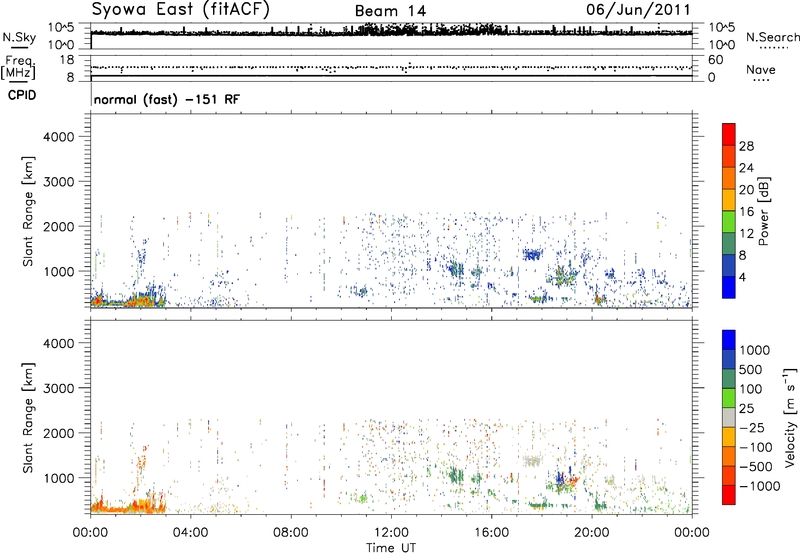Click the '18' frequency axis tick label
Viewport: 800px width, 554px height.
67,60
